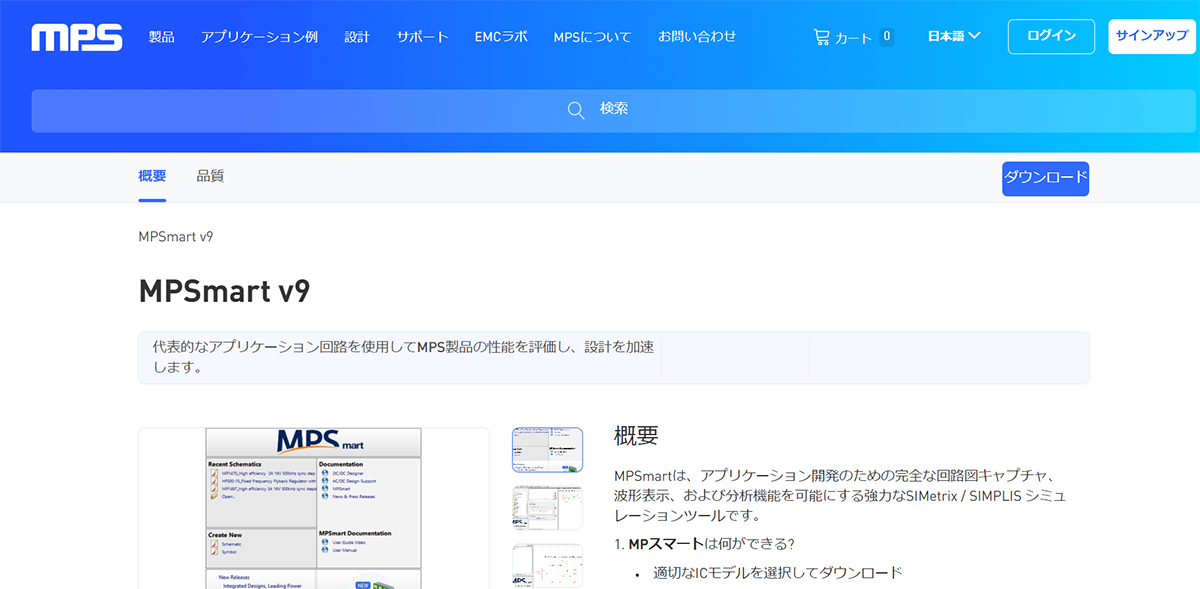Go to お問い合わせ page
The height and width of the screenshot is (589, 1200).
point(697,37)
